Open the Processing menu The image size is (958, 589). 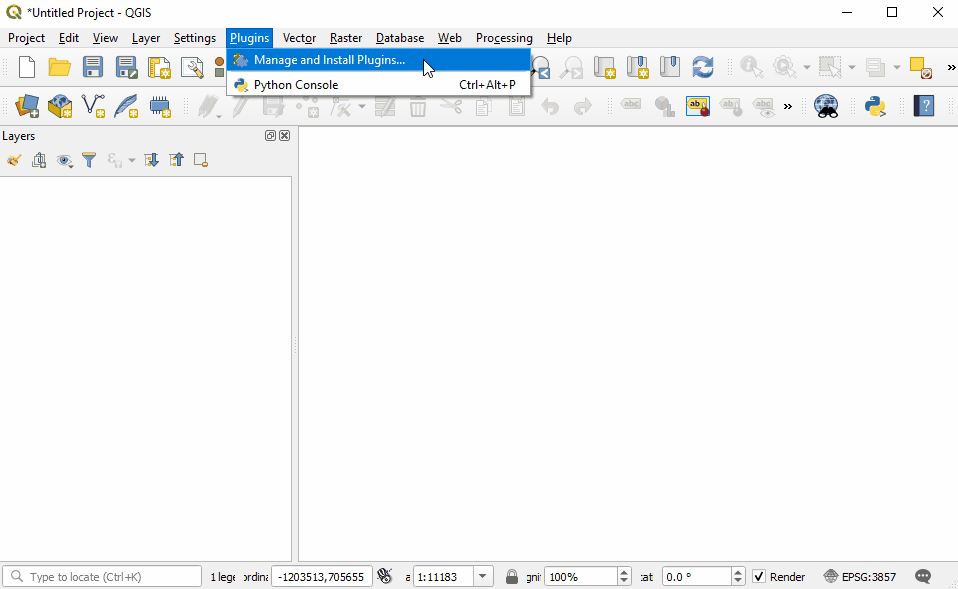(504, 38)
